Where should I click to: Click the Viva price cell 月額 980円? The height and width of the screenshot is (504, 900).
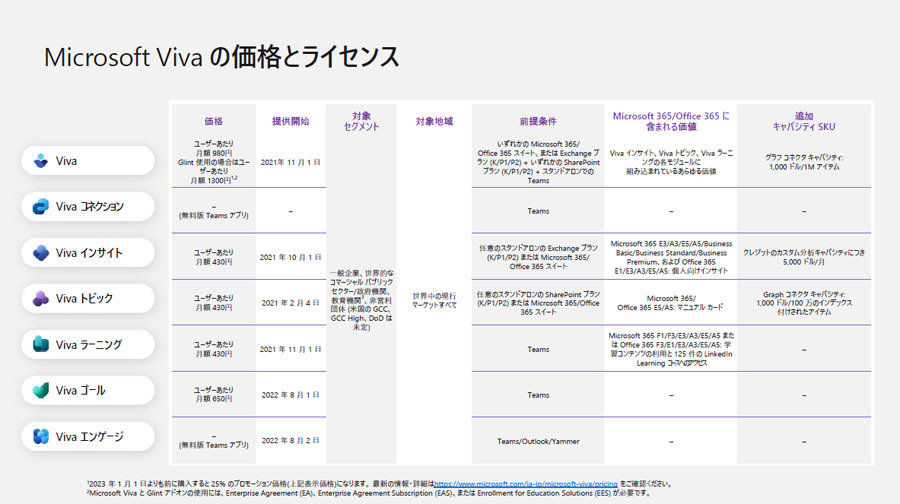[214, 162]
